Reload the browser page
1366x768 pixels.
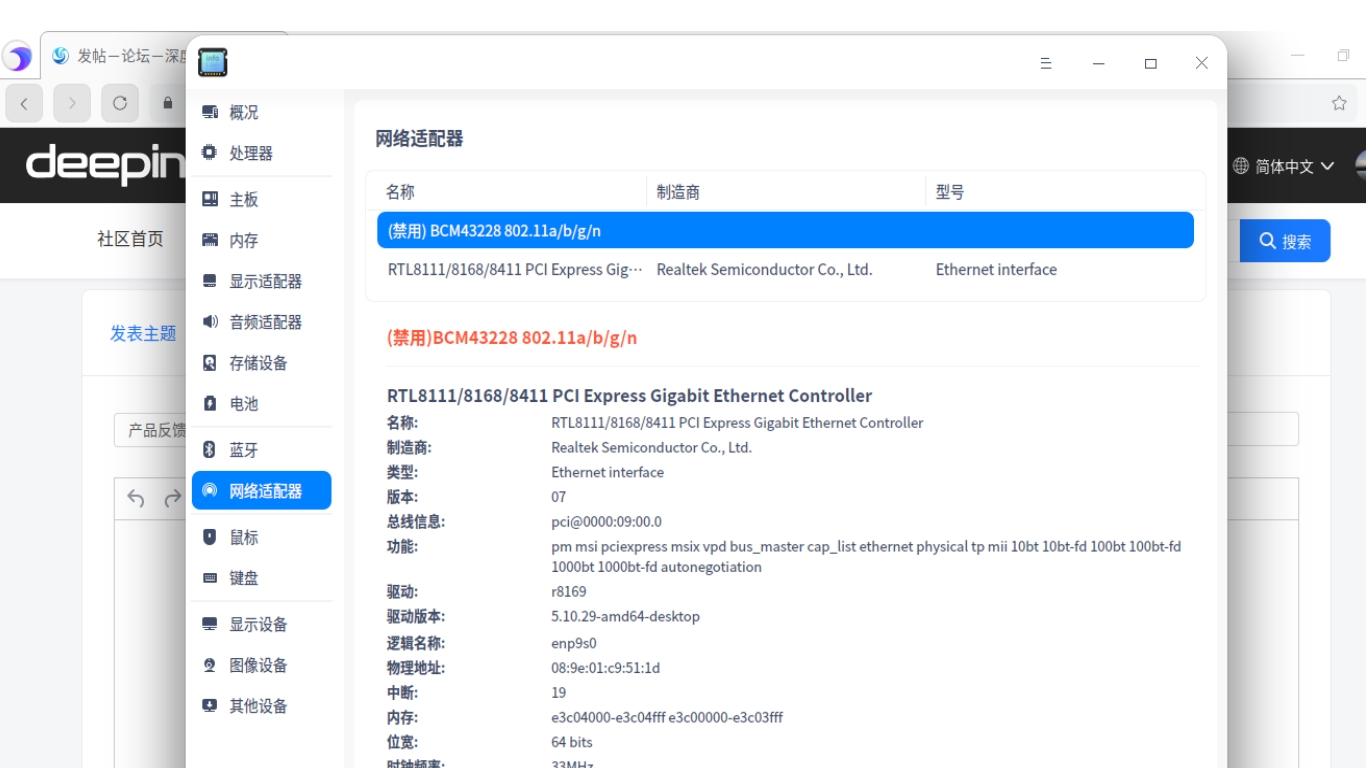(x=120, y=103)
